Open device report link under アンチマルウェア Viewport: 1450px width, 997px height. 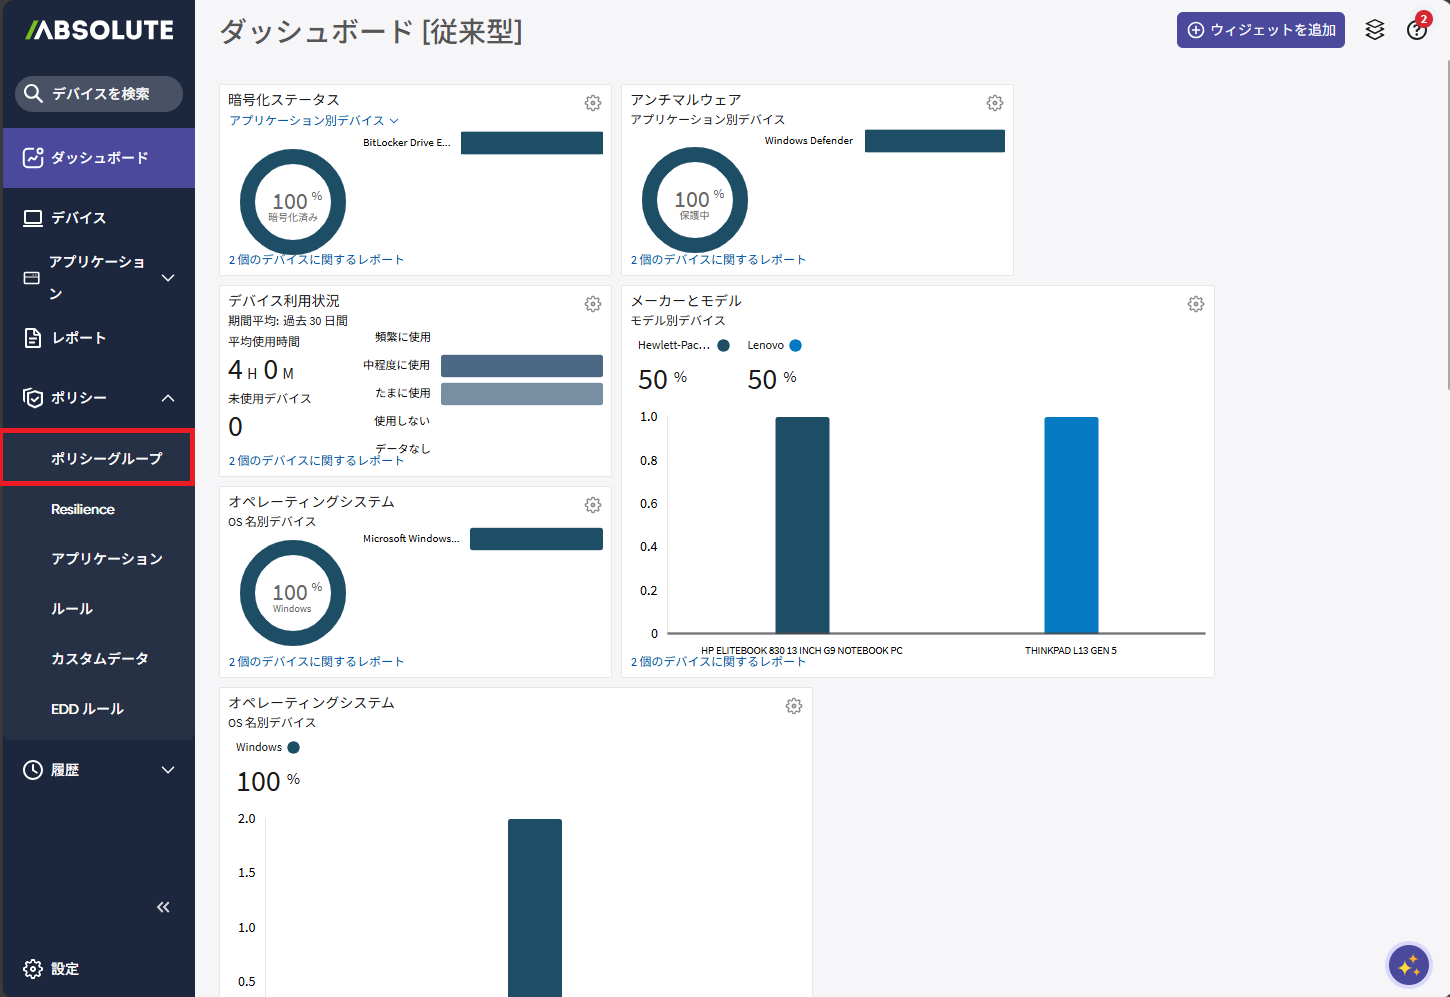point(718,260)
